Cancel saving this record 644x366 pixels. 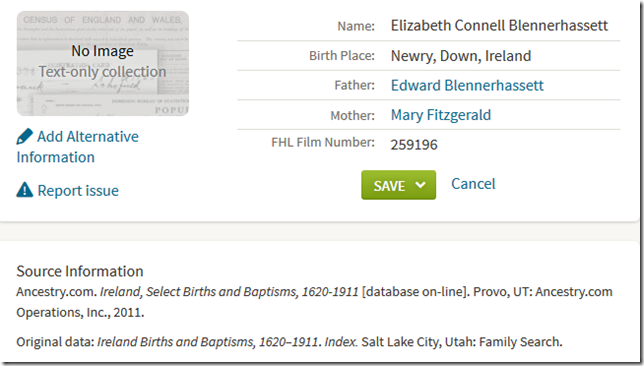(473, 184)
